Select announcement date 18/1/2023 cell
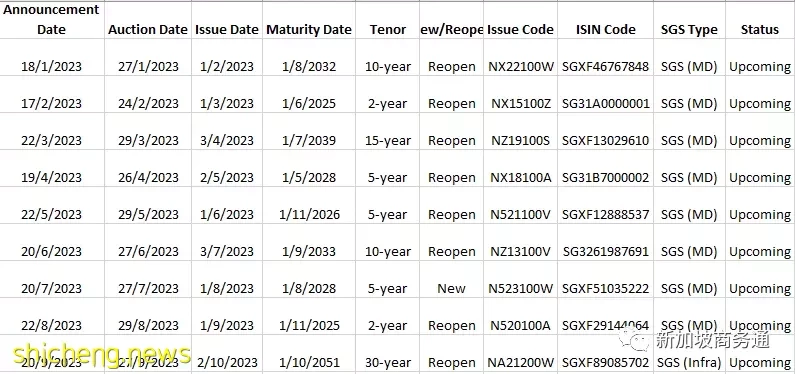The width and height of the screenshot is (795, 374). pos(52,58)
